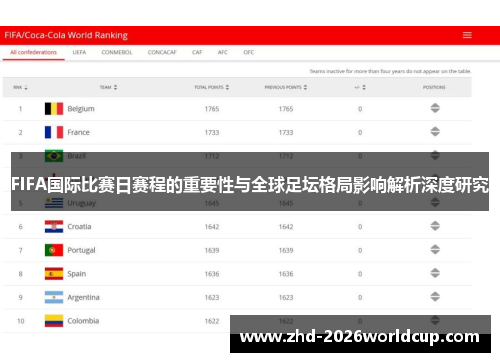
Task: Sort table by +/- column
Action: click(x=360, y=87)
